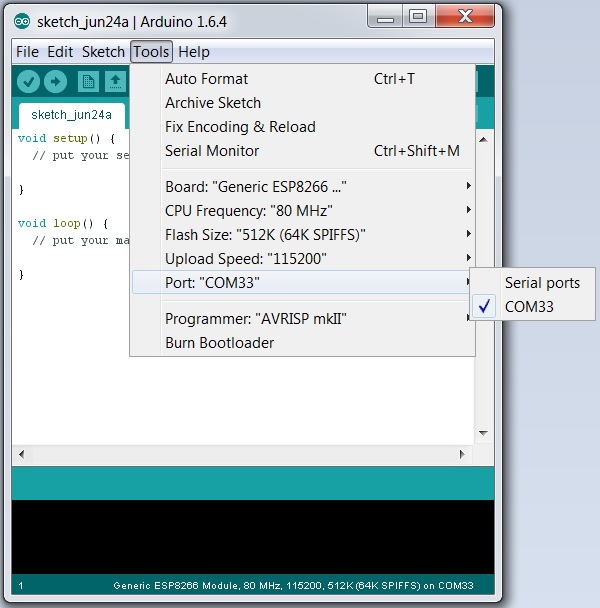Viewport: 600px width, 608px height.
Task: Open Serial Monitor from Tools menu
Action: 303,151
